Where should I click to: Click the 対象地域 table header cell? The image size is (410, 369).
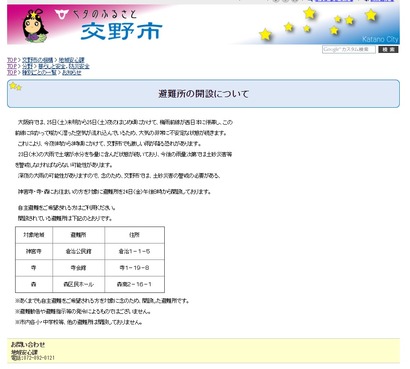coord(34,235)
